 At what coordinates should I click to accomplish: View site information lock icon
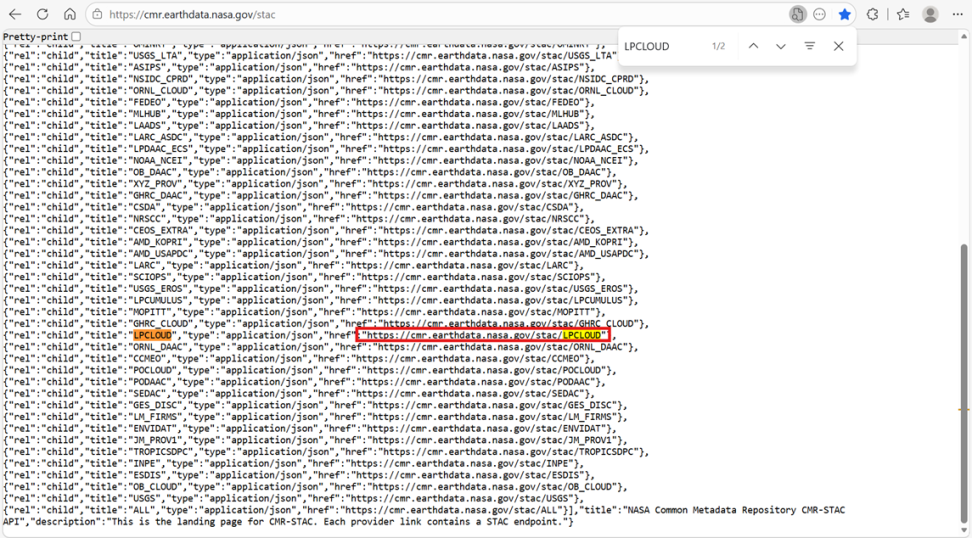point(97,14)
